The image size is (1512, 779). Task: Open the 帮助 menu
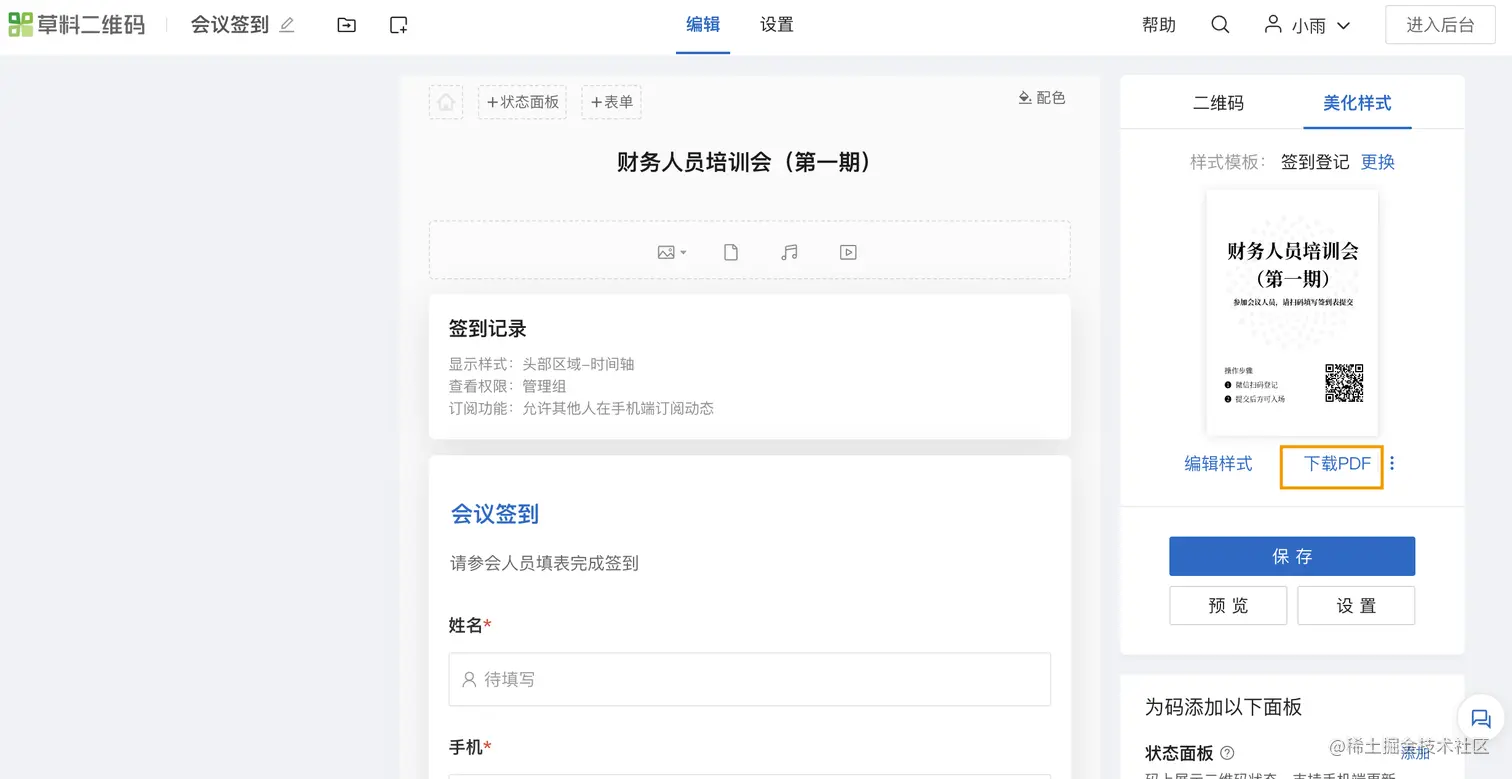[x=1159, y=25]
